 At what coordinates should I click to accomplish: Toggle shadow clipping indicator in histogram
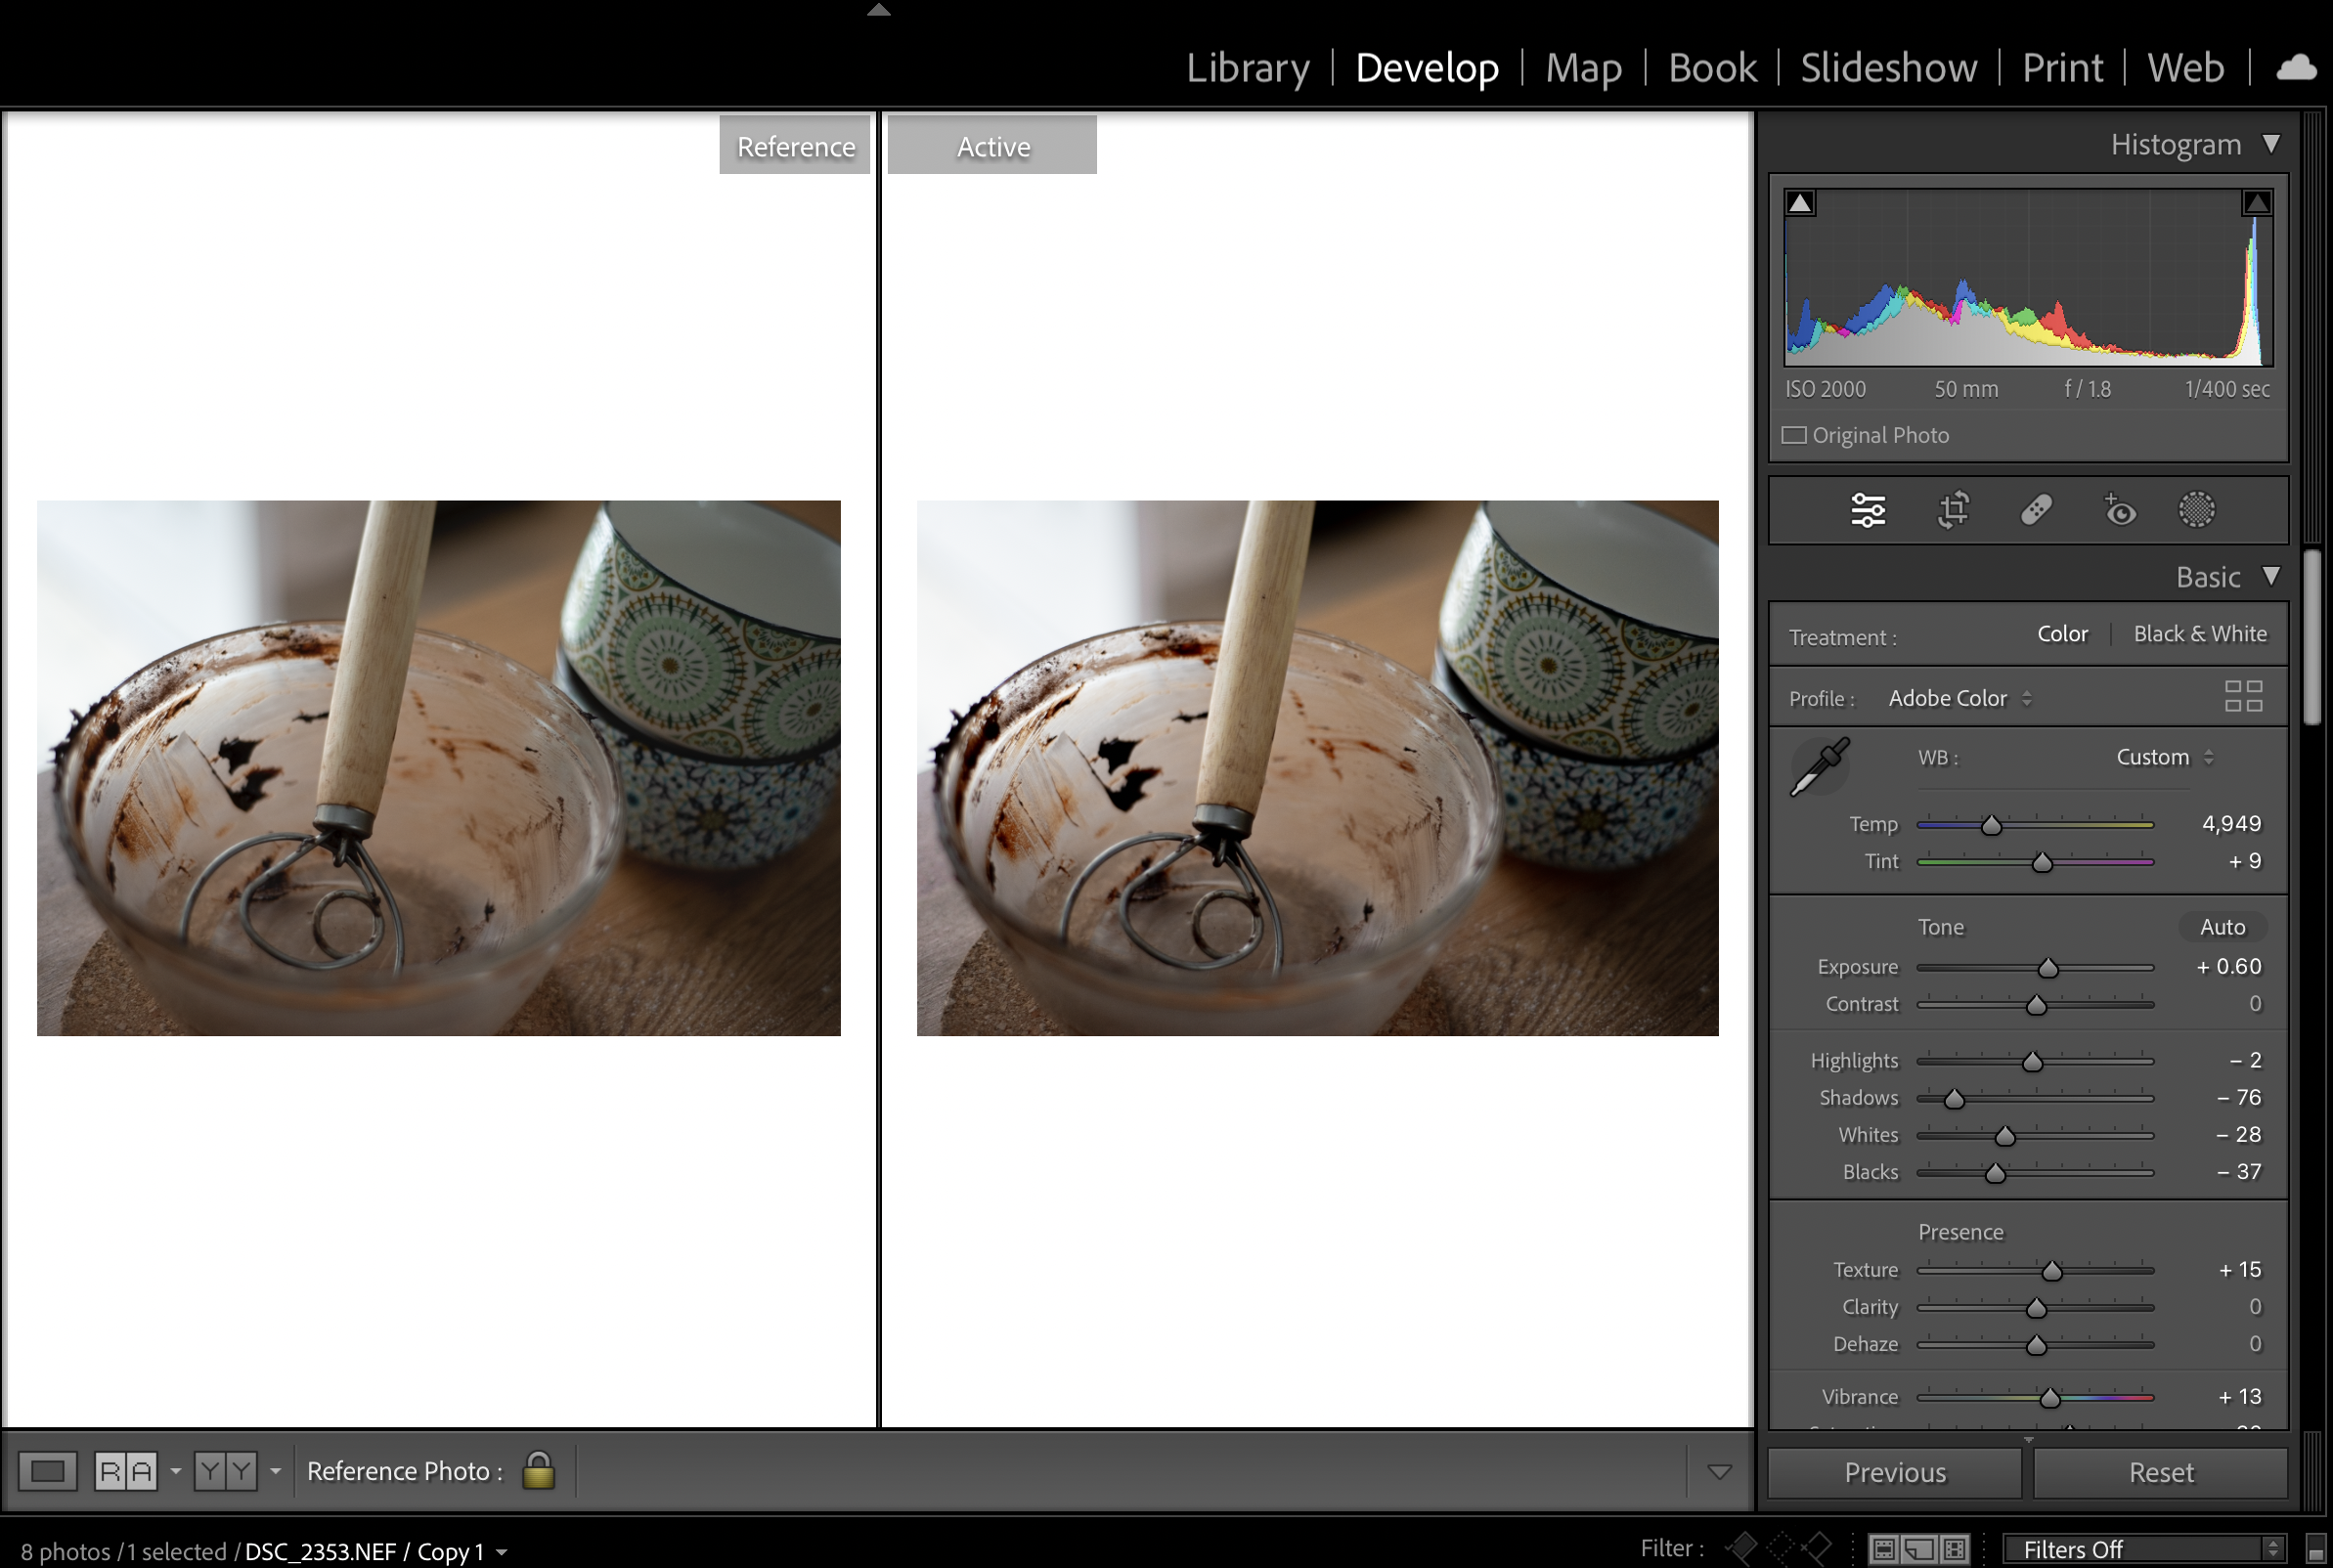coord(1800,203)
